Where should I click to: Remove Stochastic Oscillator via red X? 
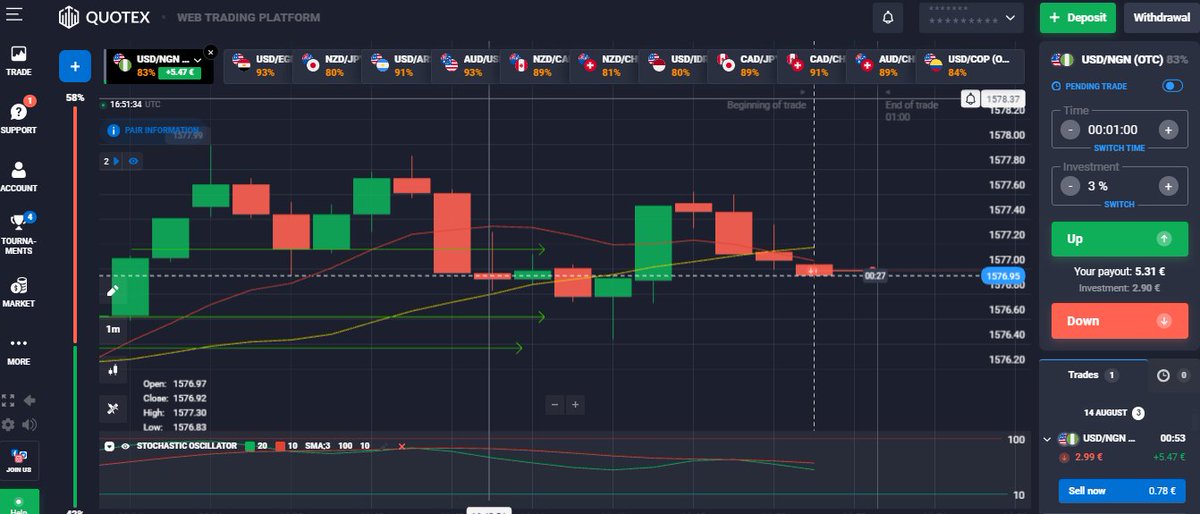click(402, 446)
